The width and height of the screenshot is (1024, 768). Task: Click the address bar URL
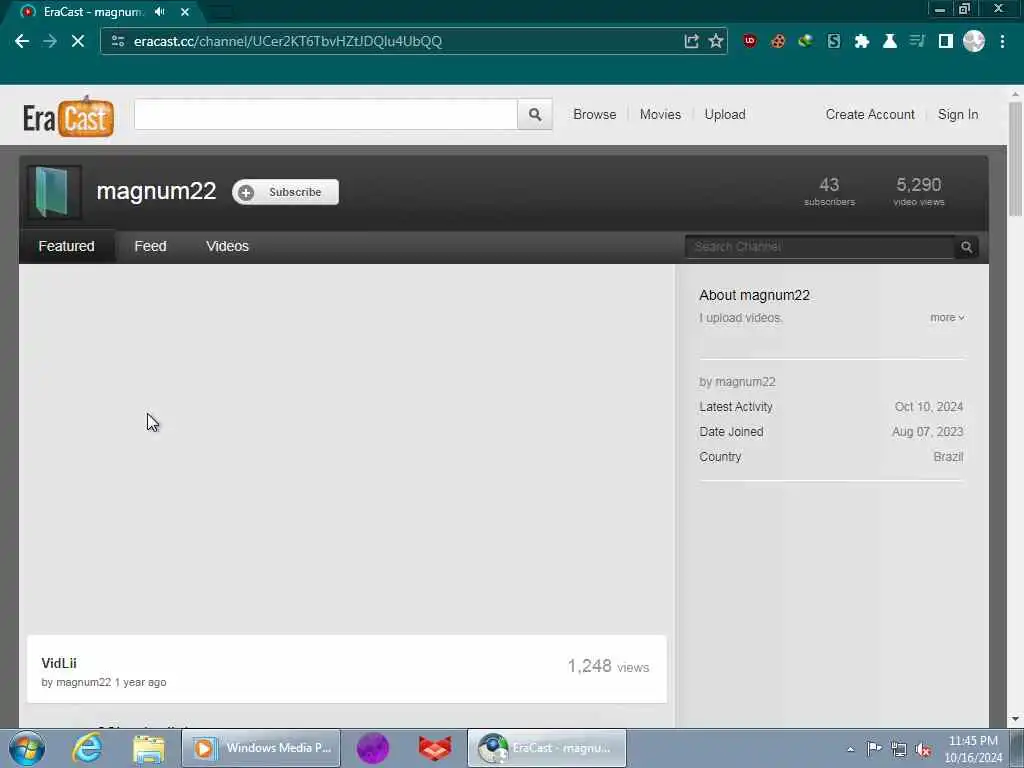pos(288,41)
